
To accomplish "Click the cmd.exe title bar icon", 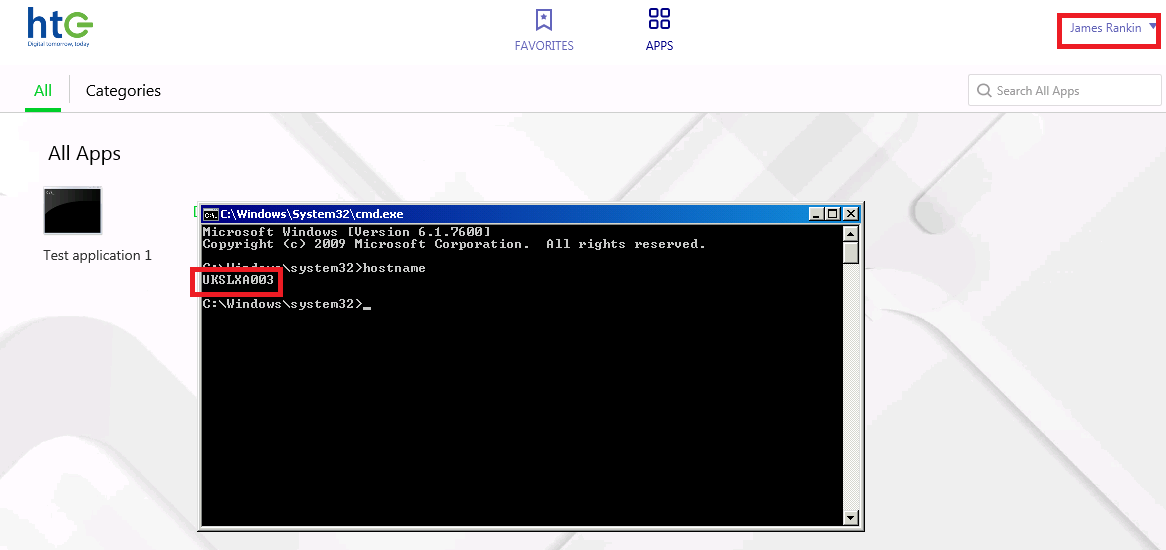I will pyautogui.click(x=211, y=214).
